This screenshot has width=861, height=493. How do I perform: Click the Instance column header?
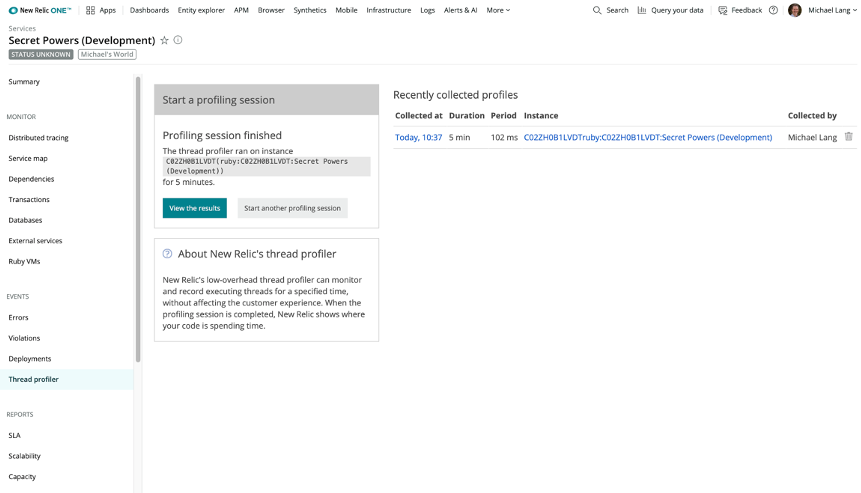[541, 116]
